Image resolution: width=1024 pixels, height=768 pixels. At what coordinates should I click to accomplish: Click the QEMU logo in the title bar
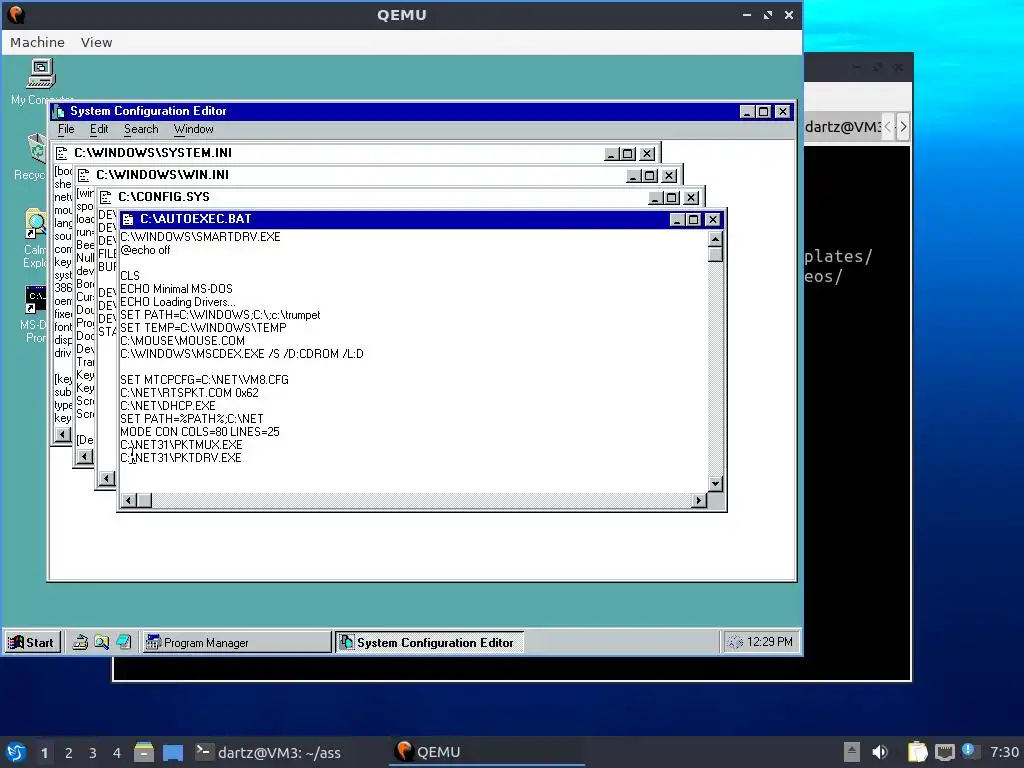coord(16,14)
